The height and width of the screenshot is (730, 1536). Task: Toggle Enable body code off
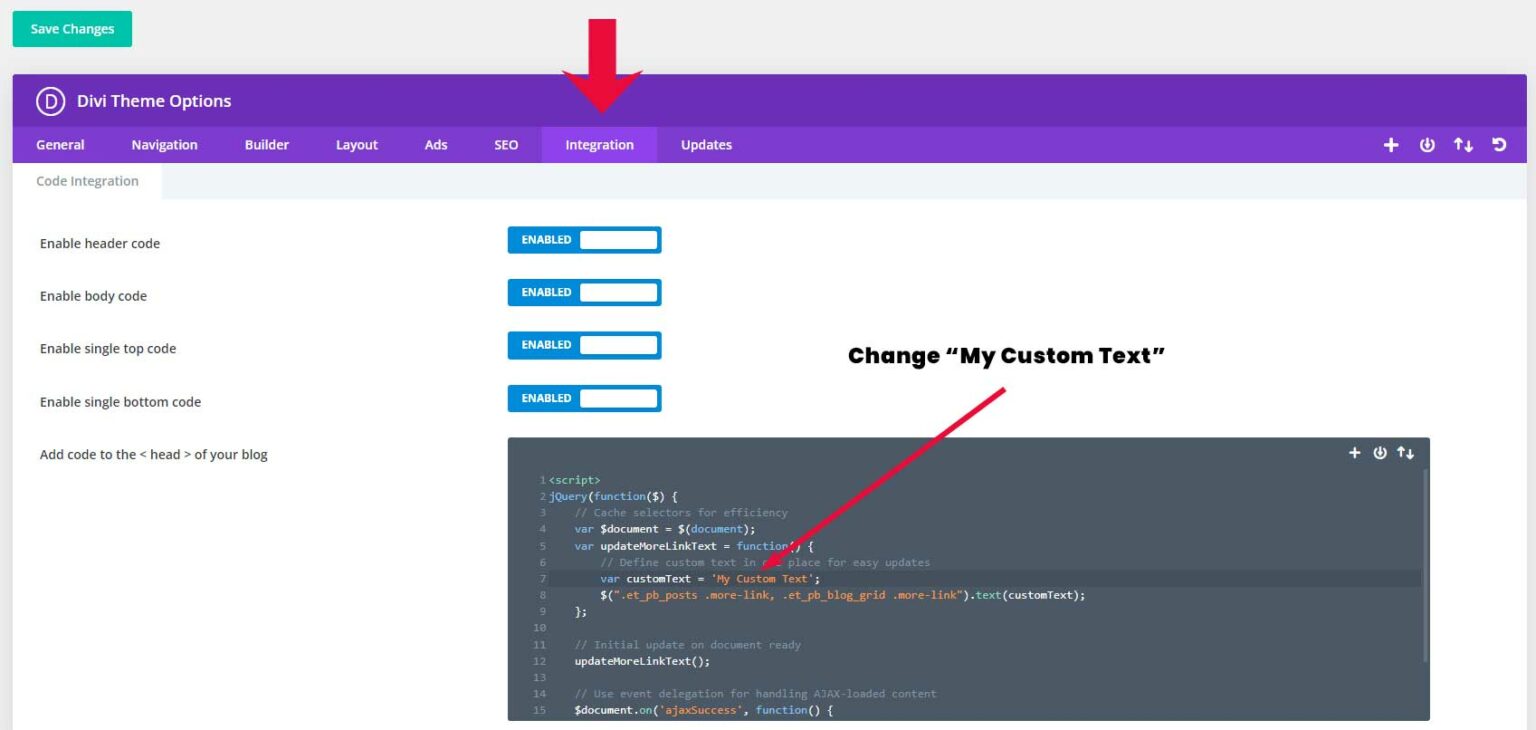pos(584,292)
